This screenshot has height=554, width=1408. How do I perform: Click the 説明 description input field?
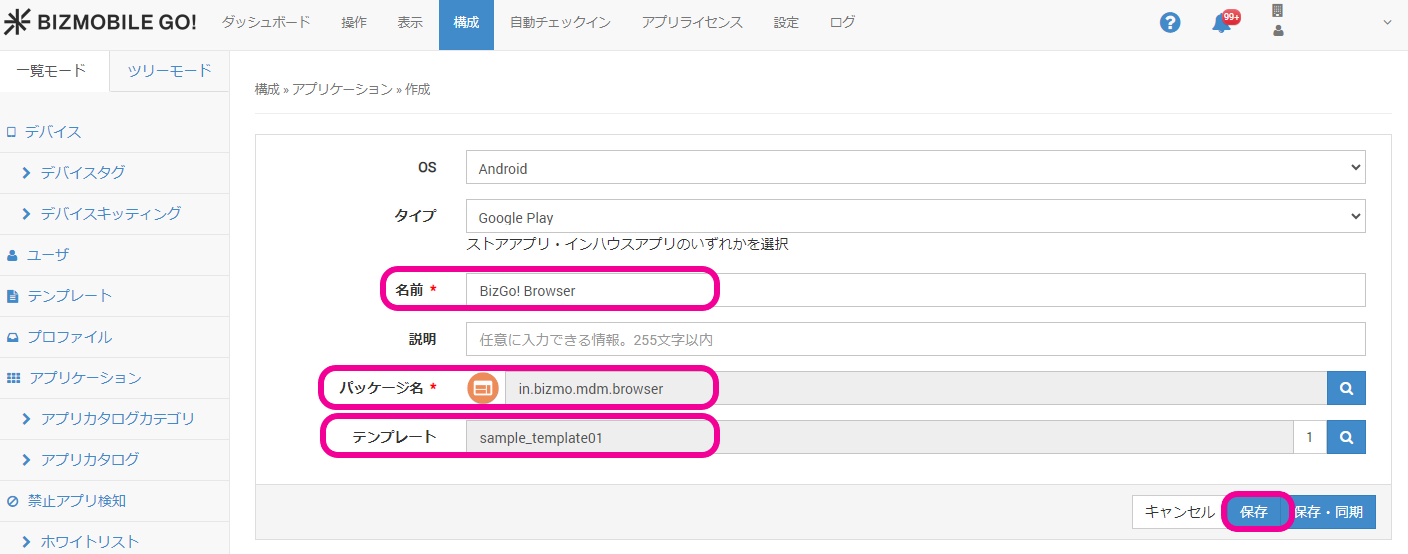(915, 339)
